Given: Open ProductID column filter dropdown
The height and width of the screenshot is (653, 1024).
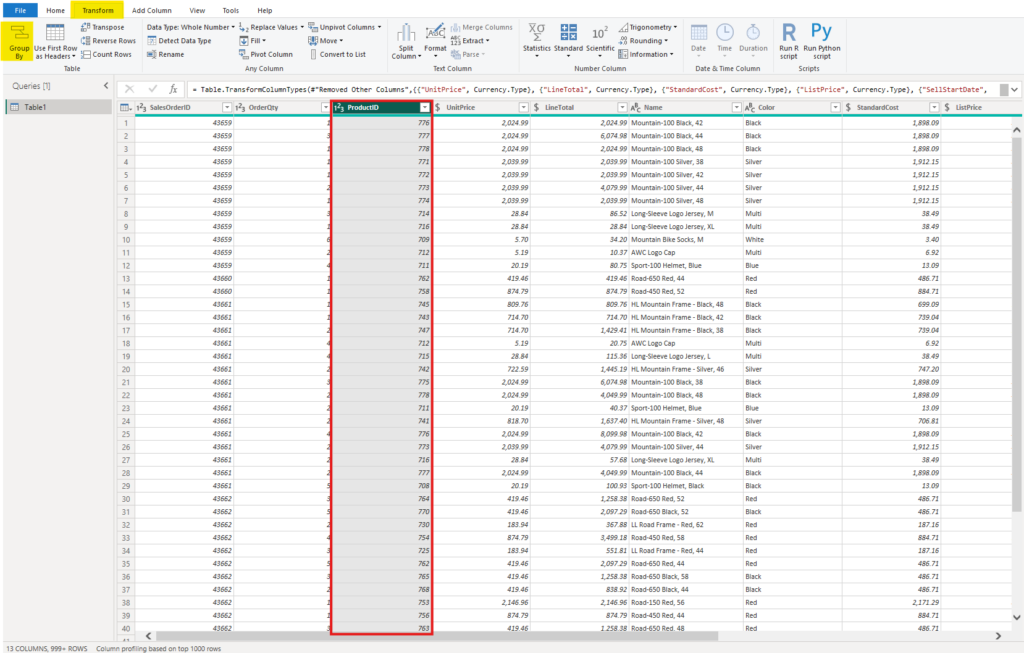Looking at the screenshot, I should tap(424, 107).
